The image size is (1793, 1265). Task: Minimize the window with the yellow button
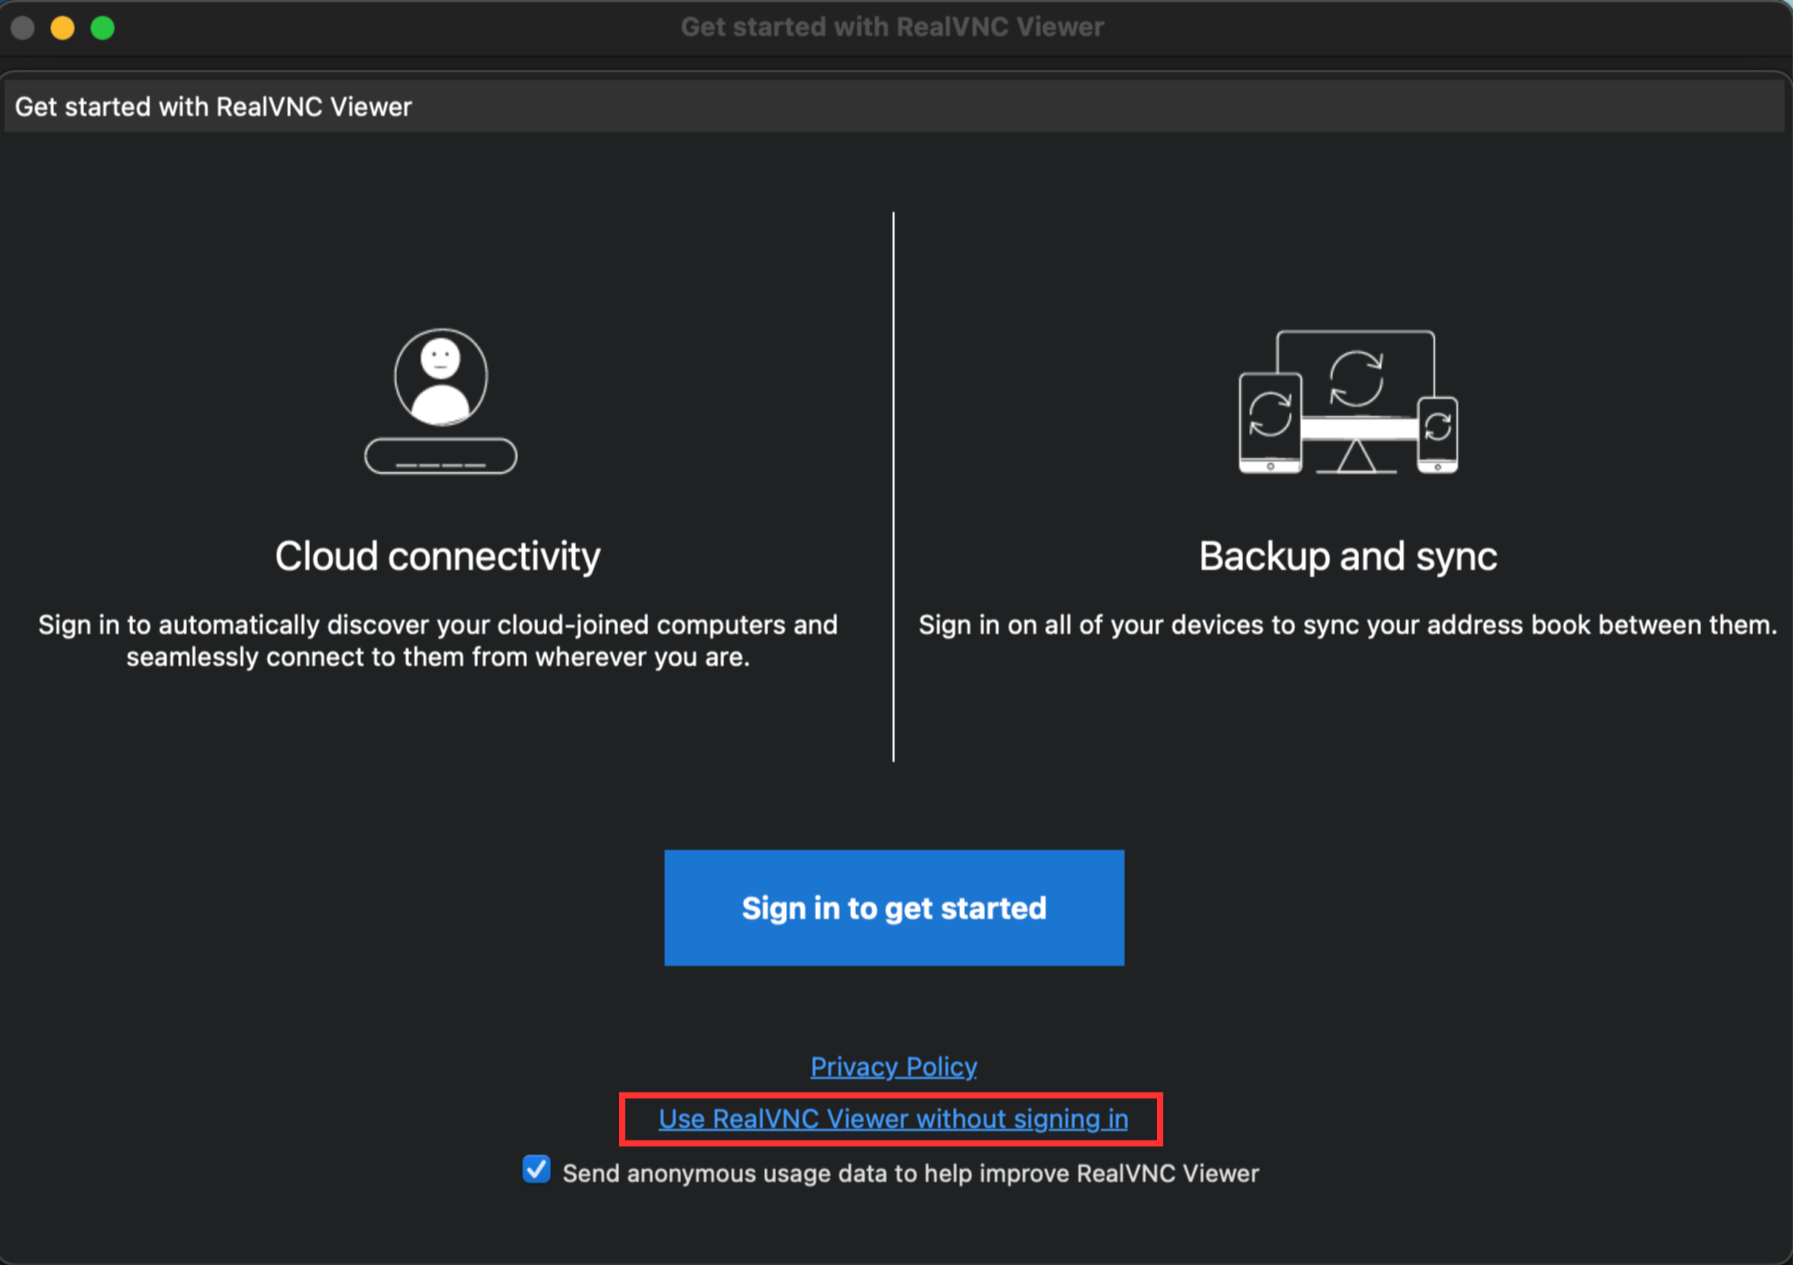pos(63,28)
